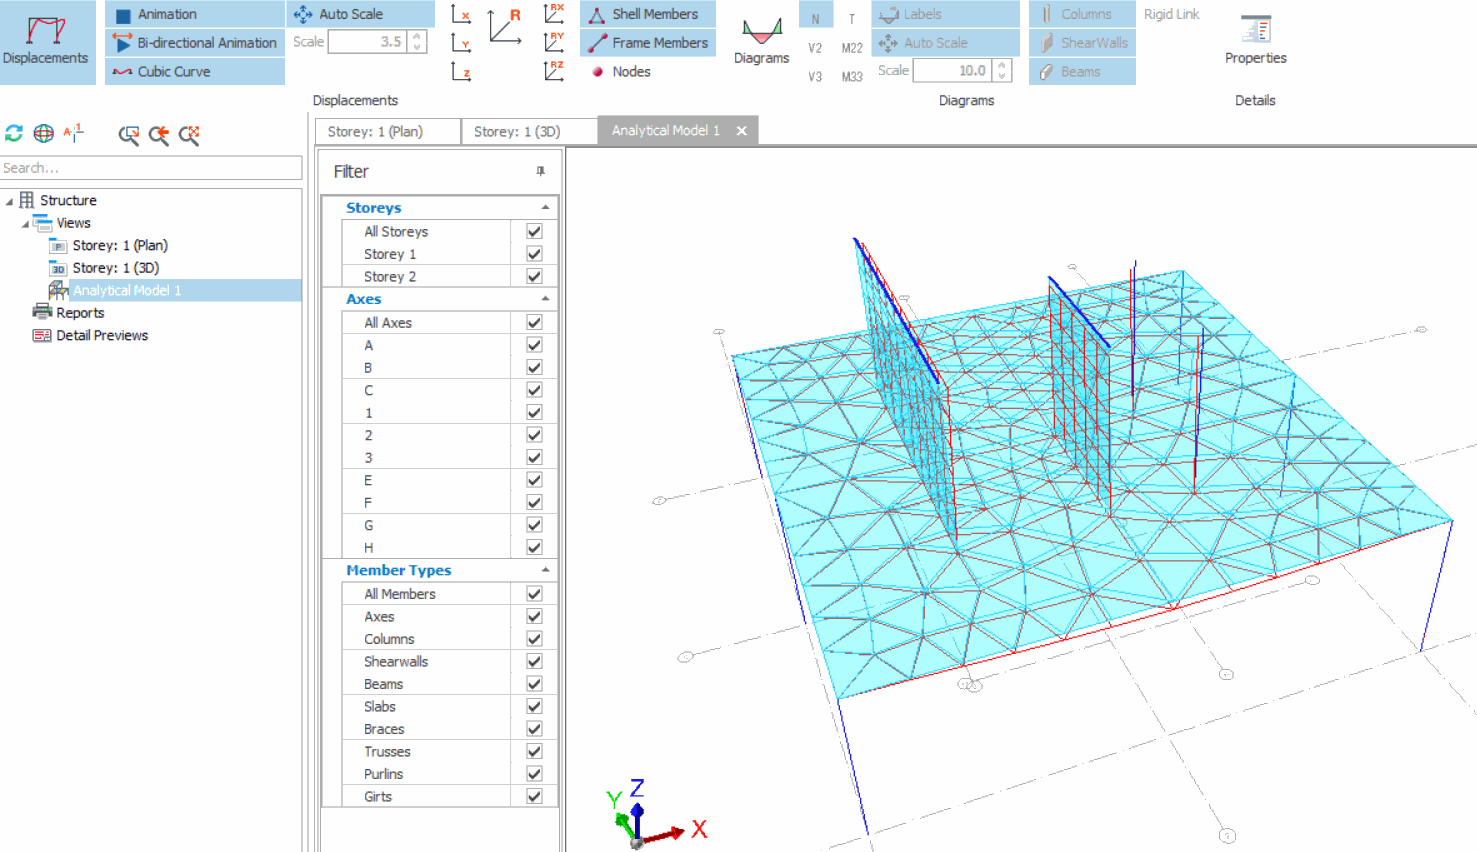Switch to the Storey: 1 (Plan) tab
The image size is (1477, 852).
click(x=376, y=132)
